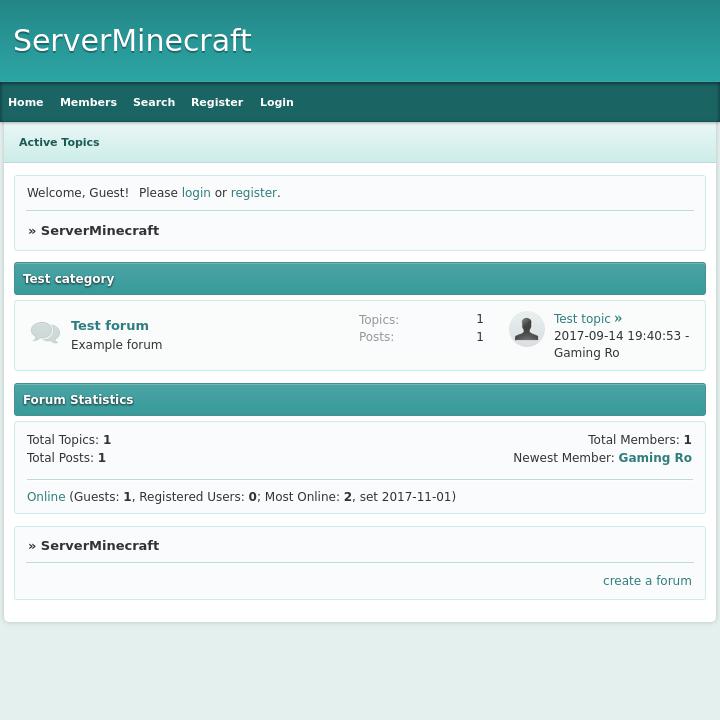
Task: Click the Online users link
Action: [46, 497]
